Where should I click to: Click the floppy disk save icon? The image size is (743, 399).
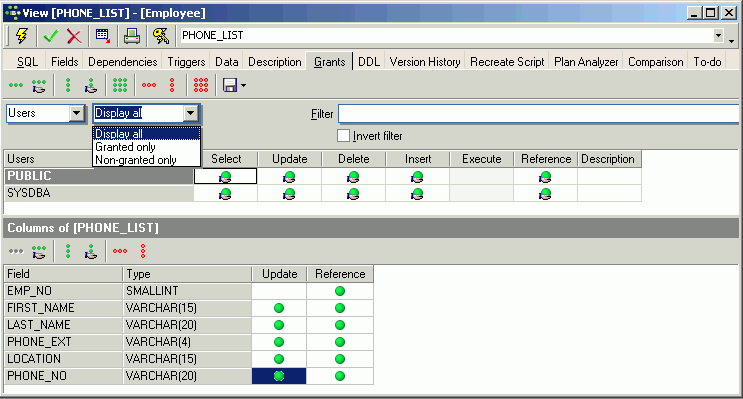(230, 85)
